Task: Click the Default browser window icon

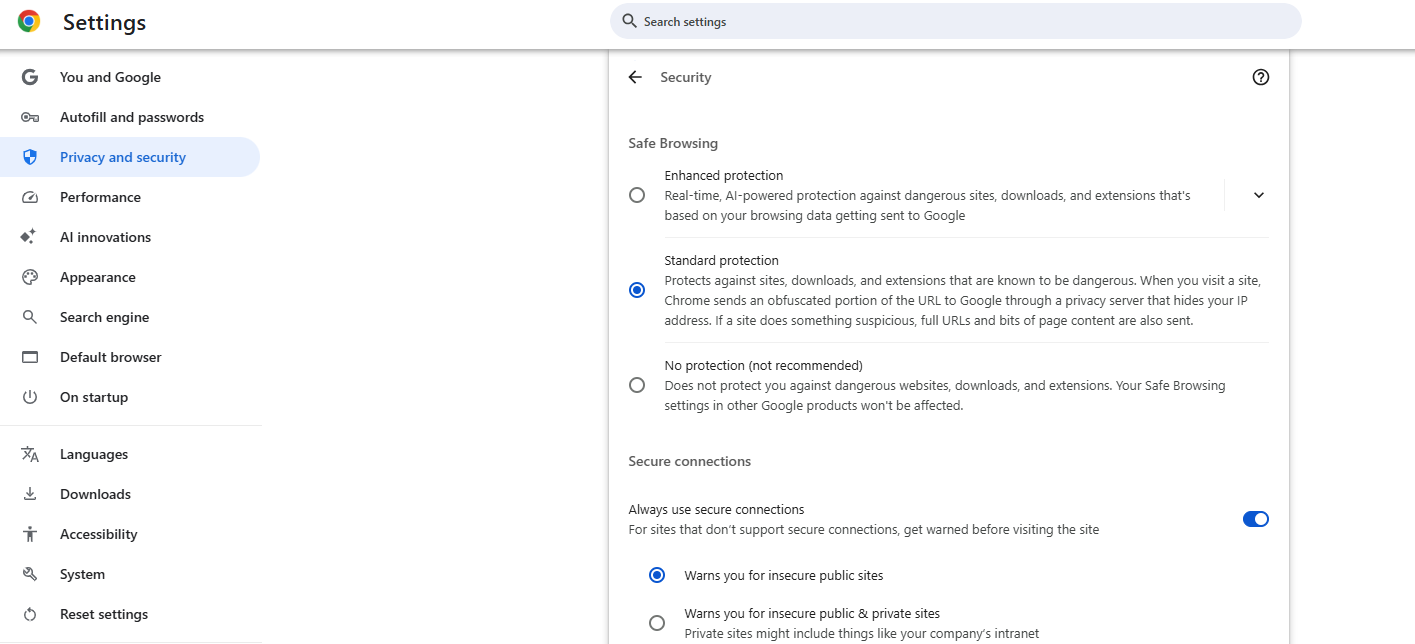Action: click(x=30, y=357)
